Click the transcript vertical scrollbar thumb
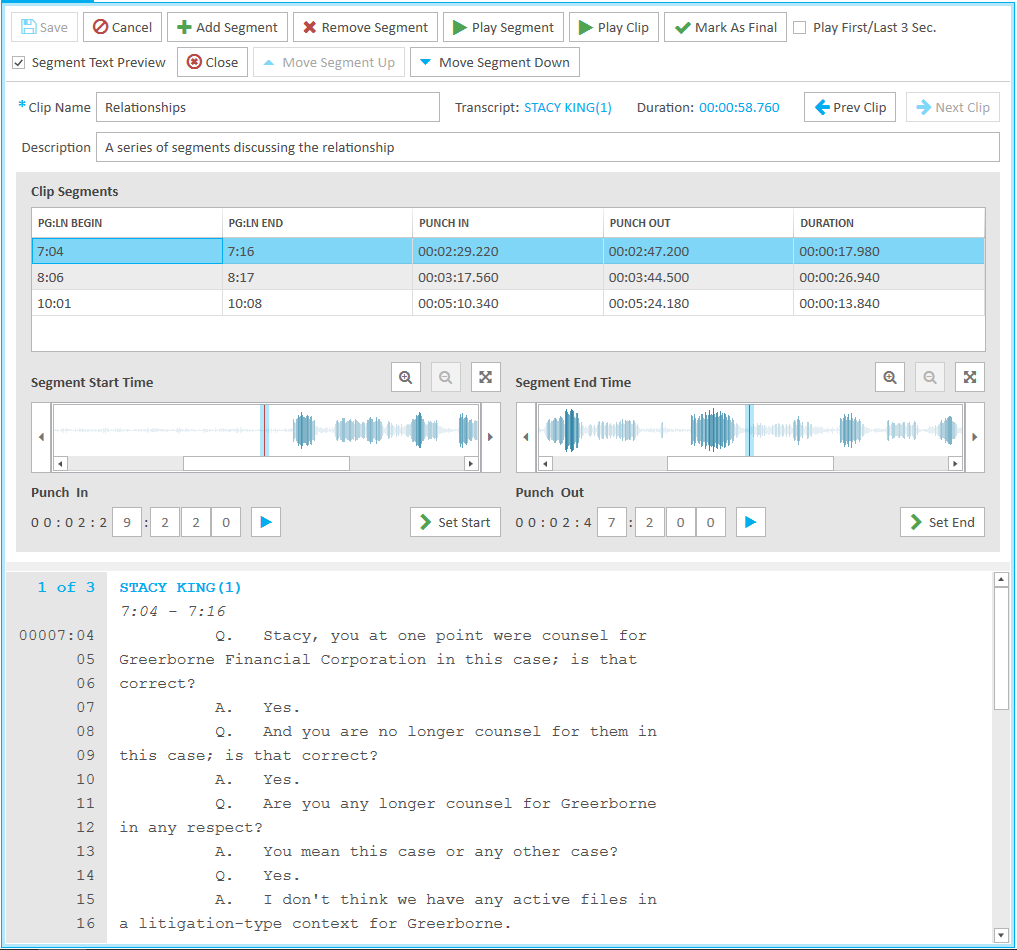The height and width of the screenshot is (950, 1017). click(1001, 648)
